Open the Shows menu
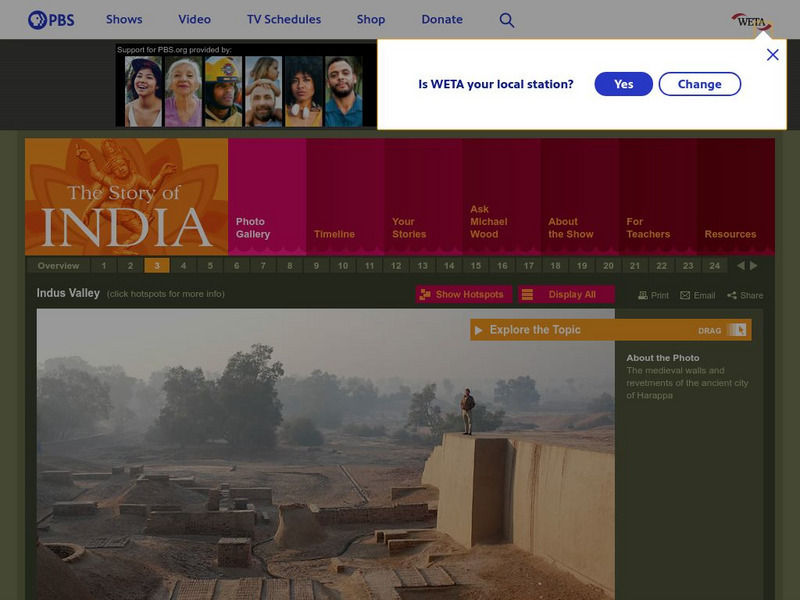The image size is (800, 600). click(122, 19)
